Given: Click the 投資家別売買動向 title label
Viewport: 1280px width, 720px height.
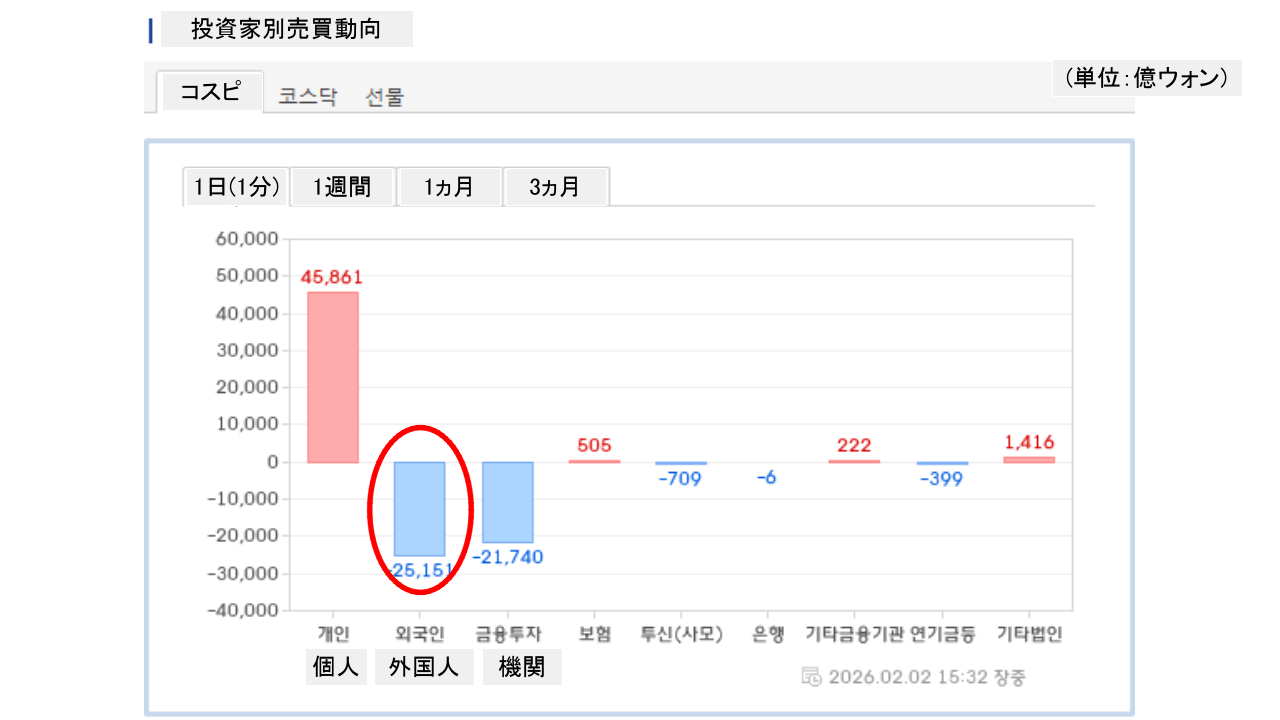Looking at the screenshot, I should 286,29.
